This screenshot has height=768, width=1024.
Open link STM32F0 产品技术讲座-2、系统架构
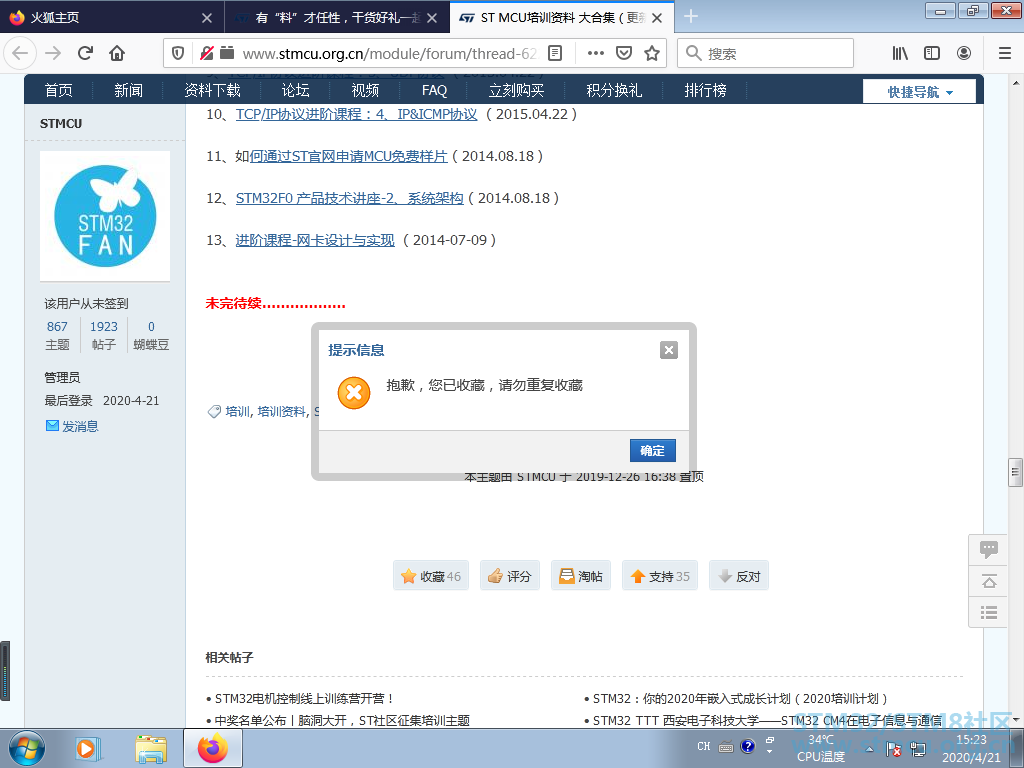349,199
